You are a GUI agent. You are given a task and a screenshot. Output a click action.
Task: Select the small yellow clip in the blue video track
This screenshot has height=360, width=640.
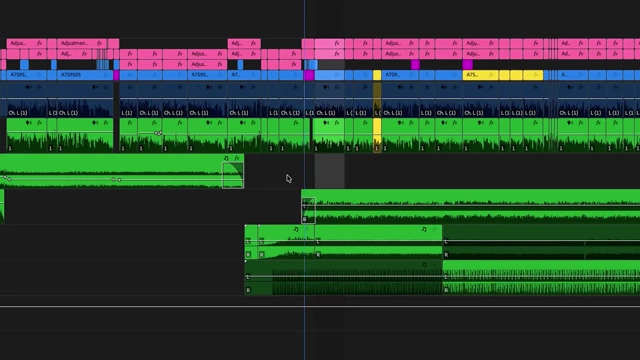click(x=377, y=75)
